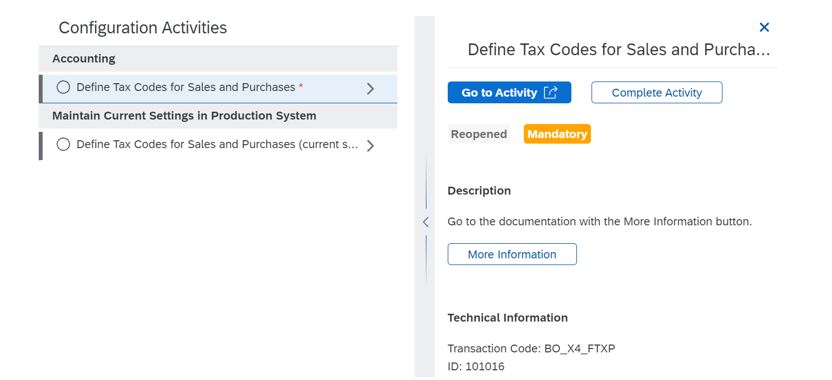
Task: Expand the current settings tax codes chevron
Action: (x=370, y=145)
